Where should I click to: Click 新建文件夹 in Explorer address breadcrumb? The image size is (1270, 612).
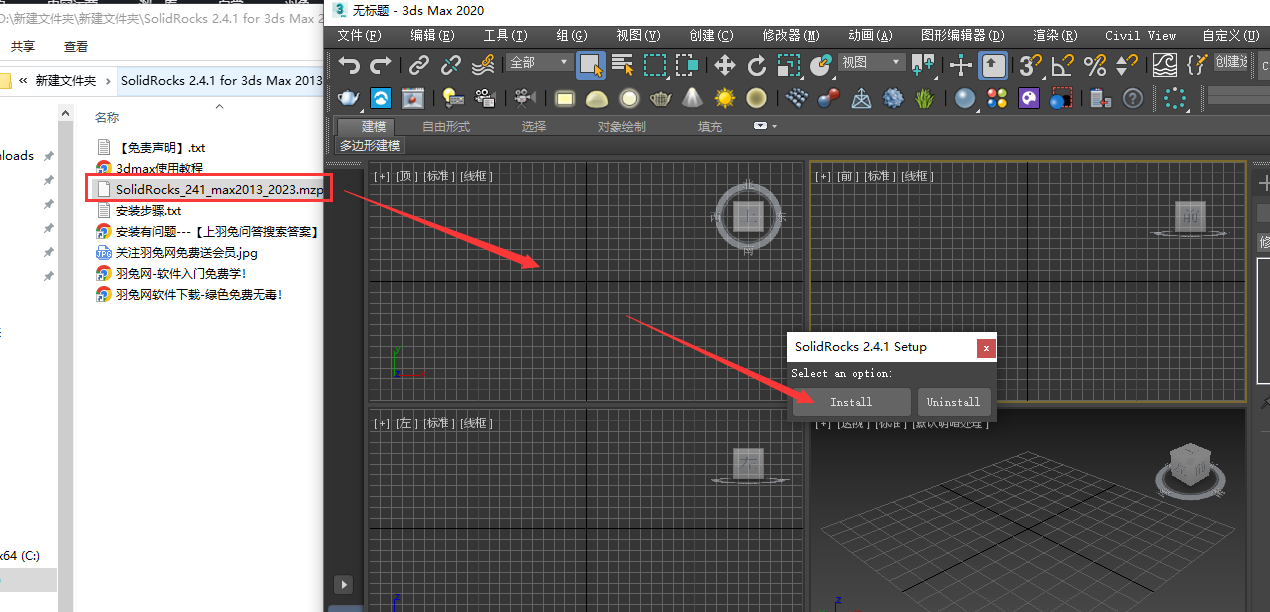click(66, 80)
